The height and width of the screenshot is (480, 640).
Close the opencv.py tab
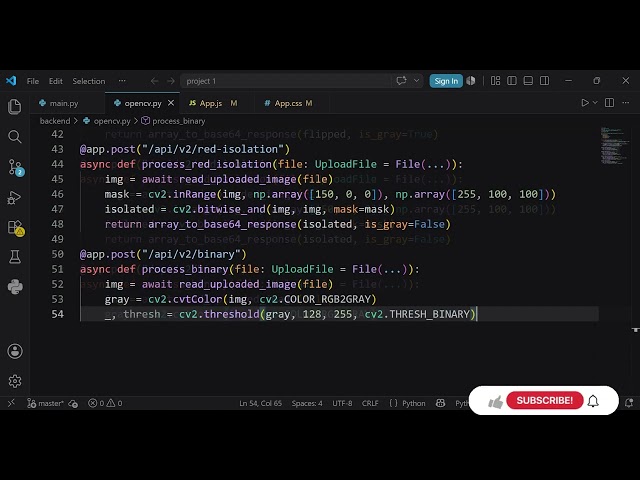tap(171, 103)
